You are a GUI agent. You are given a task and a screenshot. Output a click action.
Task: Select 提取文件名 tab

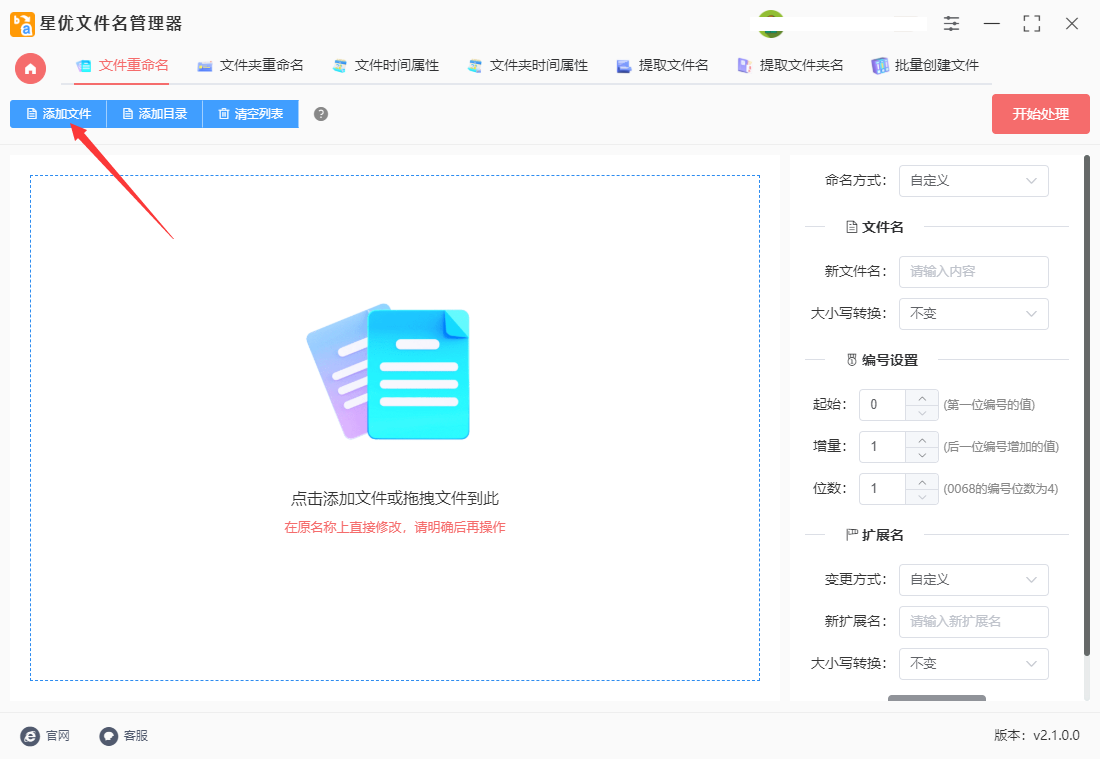[662, 66]
